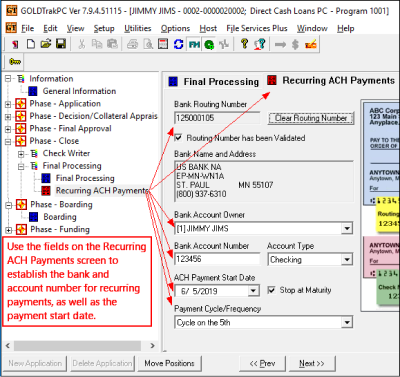400x377 pixels.
Task: Click the gold key icon
Action: (15, 62)
